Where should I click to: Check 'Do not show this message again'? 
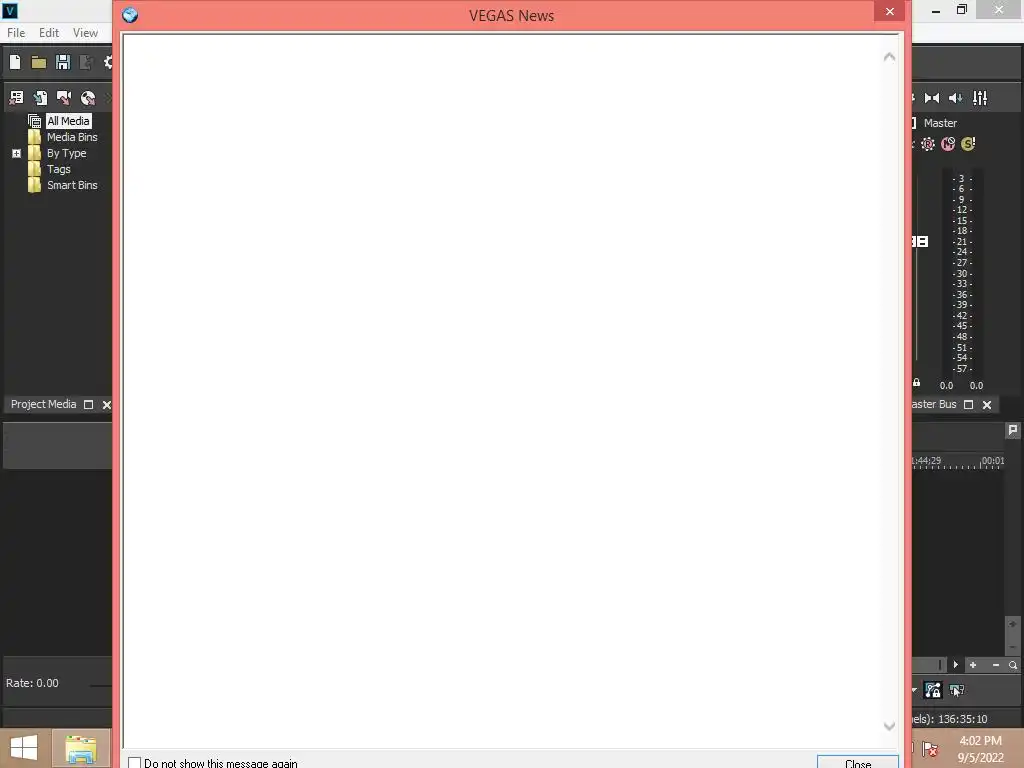coord(135,762)
